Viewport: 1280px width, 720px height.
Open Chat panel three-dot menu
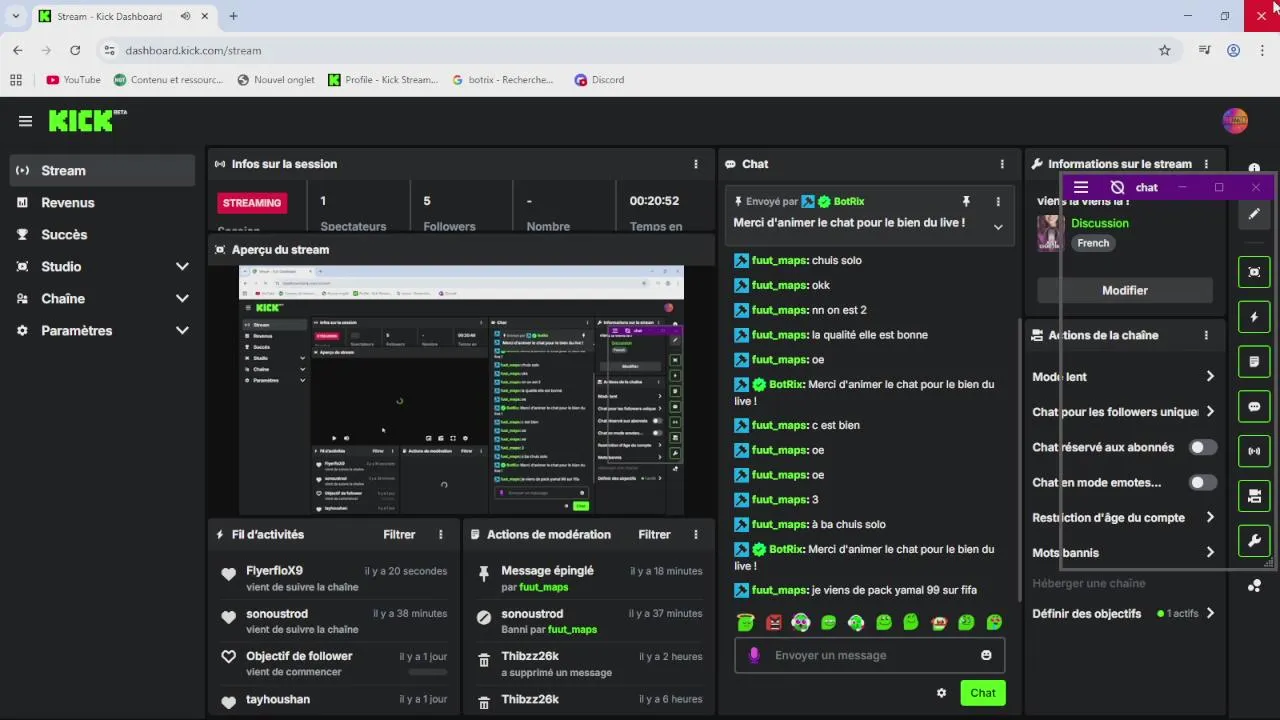1002,164
